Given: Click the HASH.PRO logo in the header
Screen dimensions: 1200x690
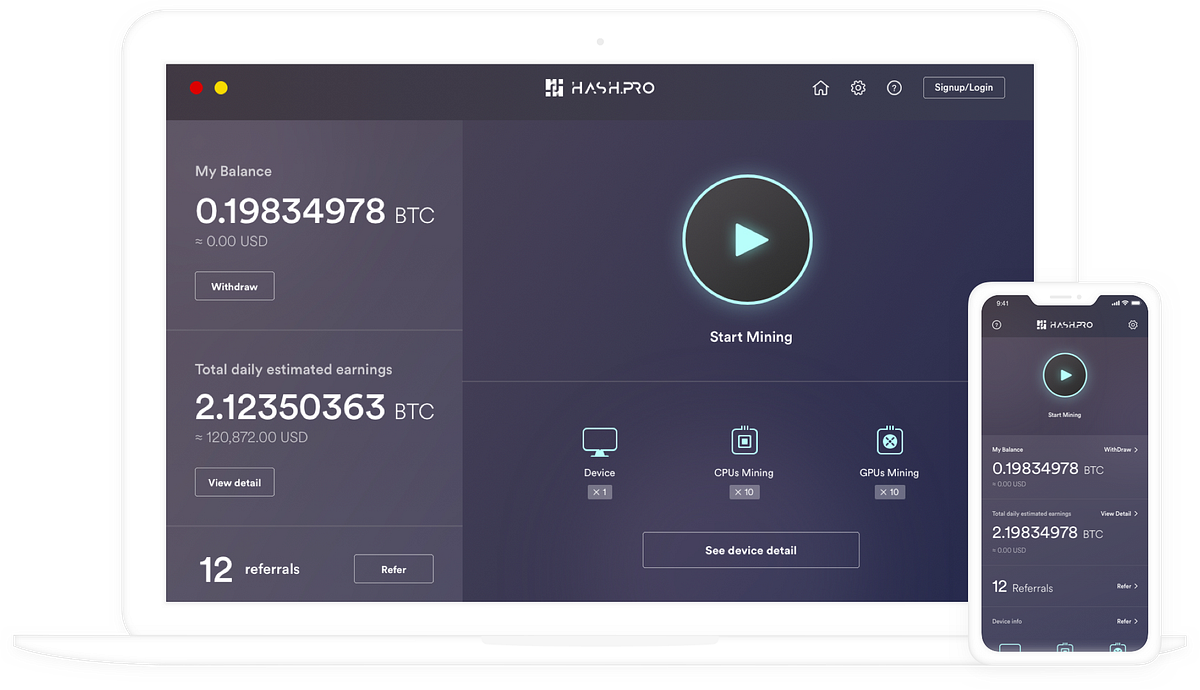Looking at the screenshot, I should tap(599, 87).
